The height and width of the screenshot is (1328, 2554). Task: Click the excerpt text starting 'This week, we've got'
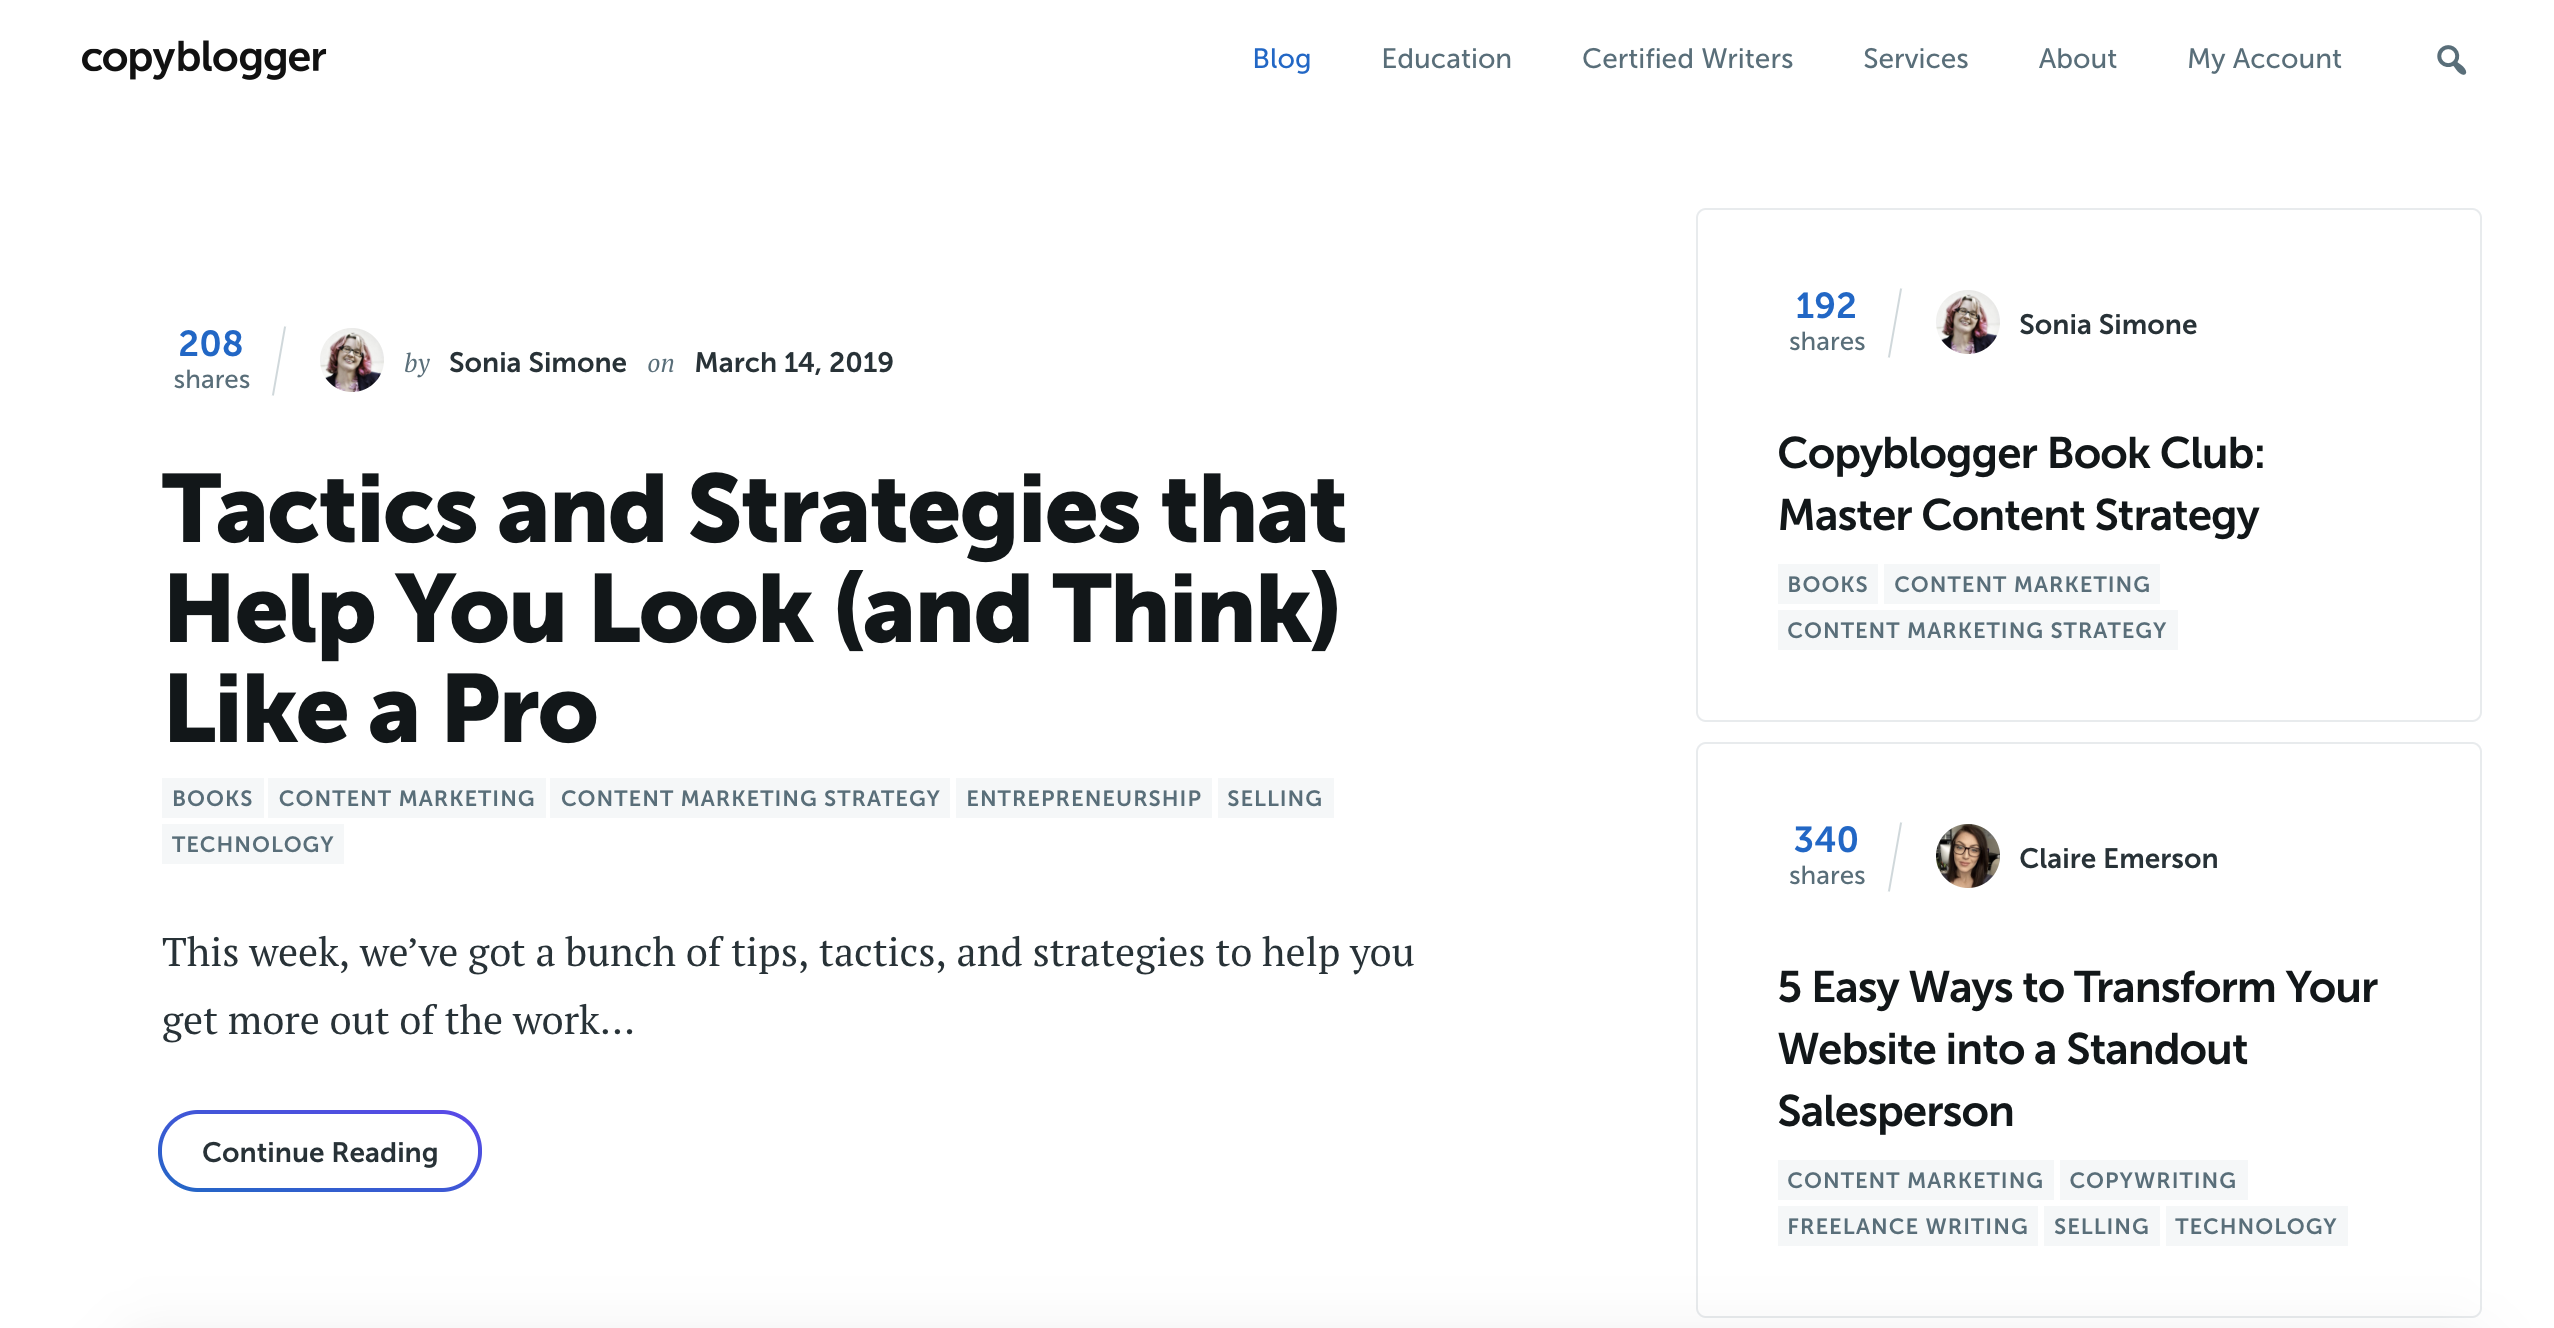(788, 986)
